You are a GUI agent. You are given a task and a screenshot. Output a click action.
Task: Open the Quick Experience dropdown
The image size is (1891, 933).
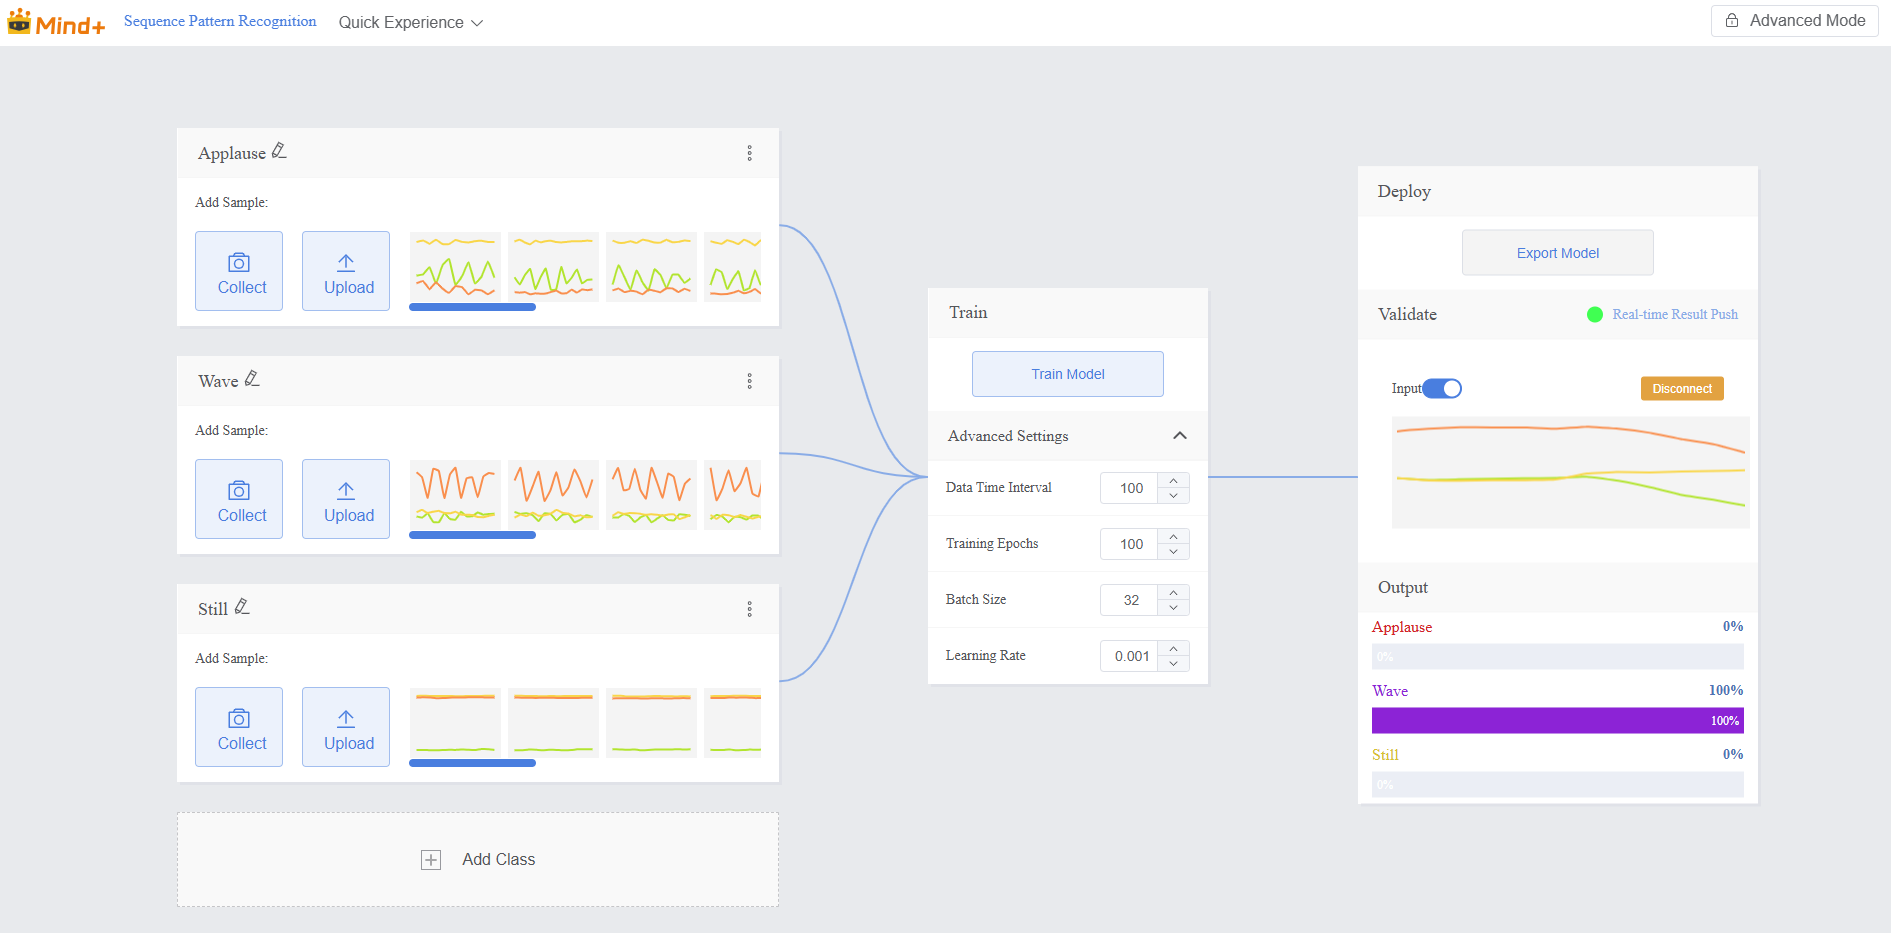click(x=410, y=23)
